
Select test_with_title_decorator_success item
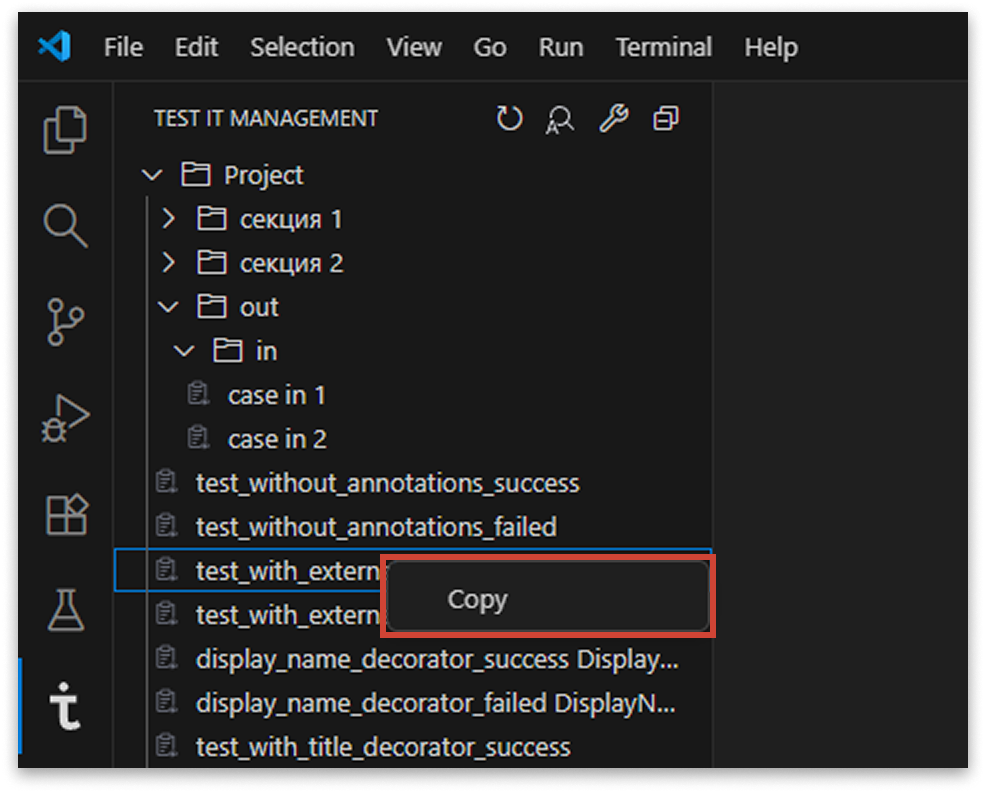tap(382, 747)
